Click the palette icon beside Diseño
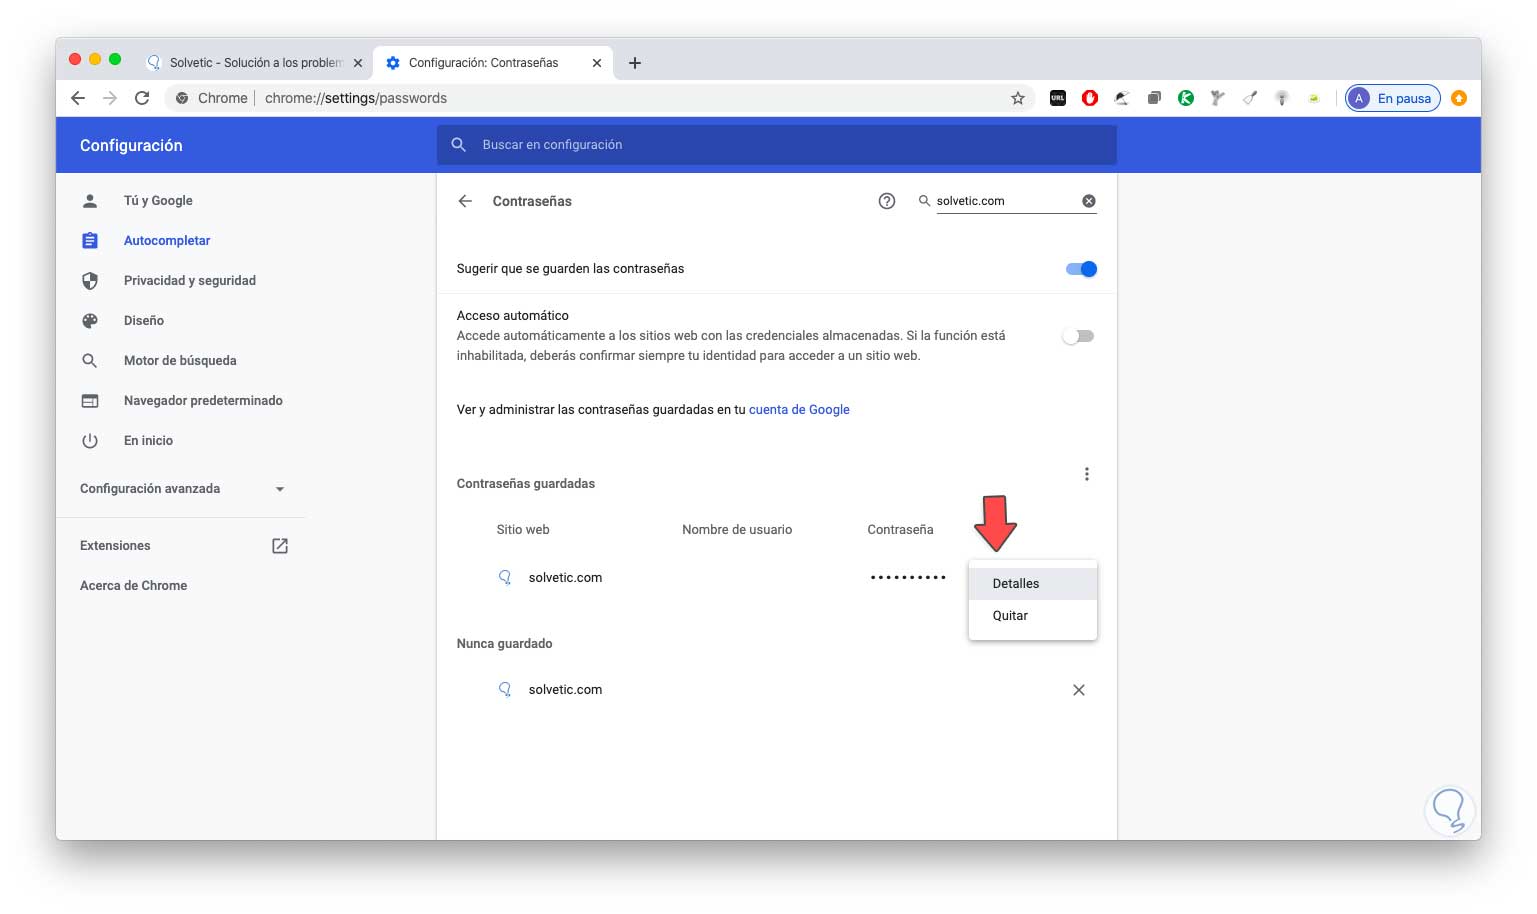1537x914 pixels. pos(90,321)
